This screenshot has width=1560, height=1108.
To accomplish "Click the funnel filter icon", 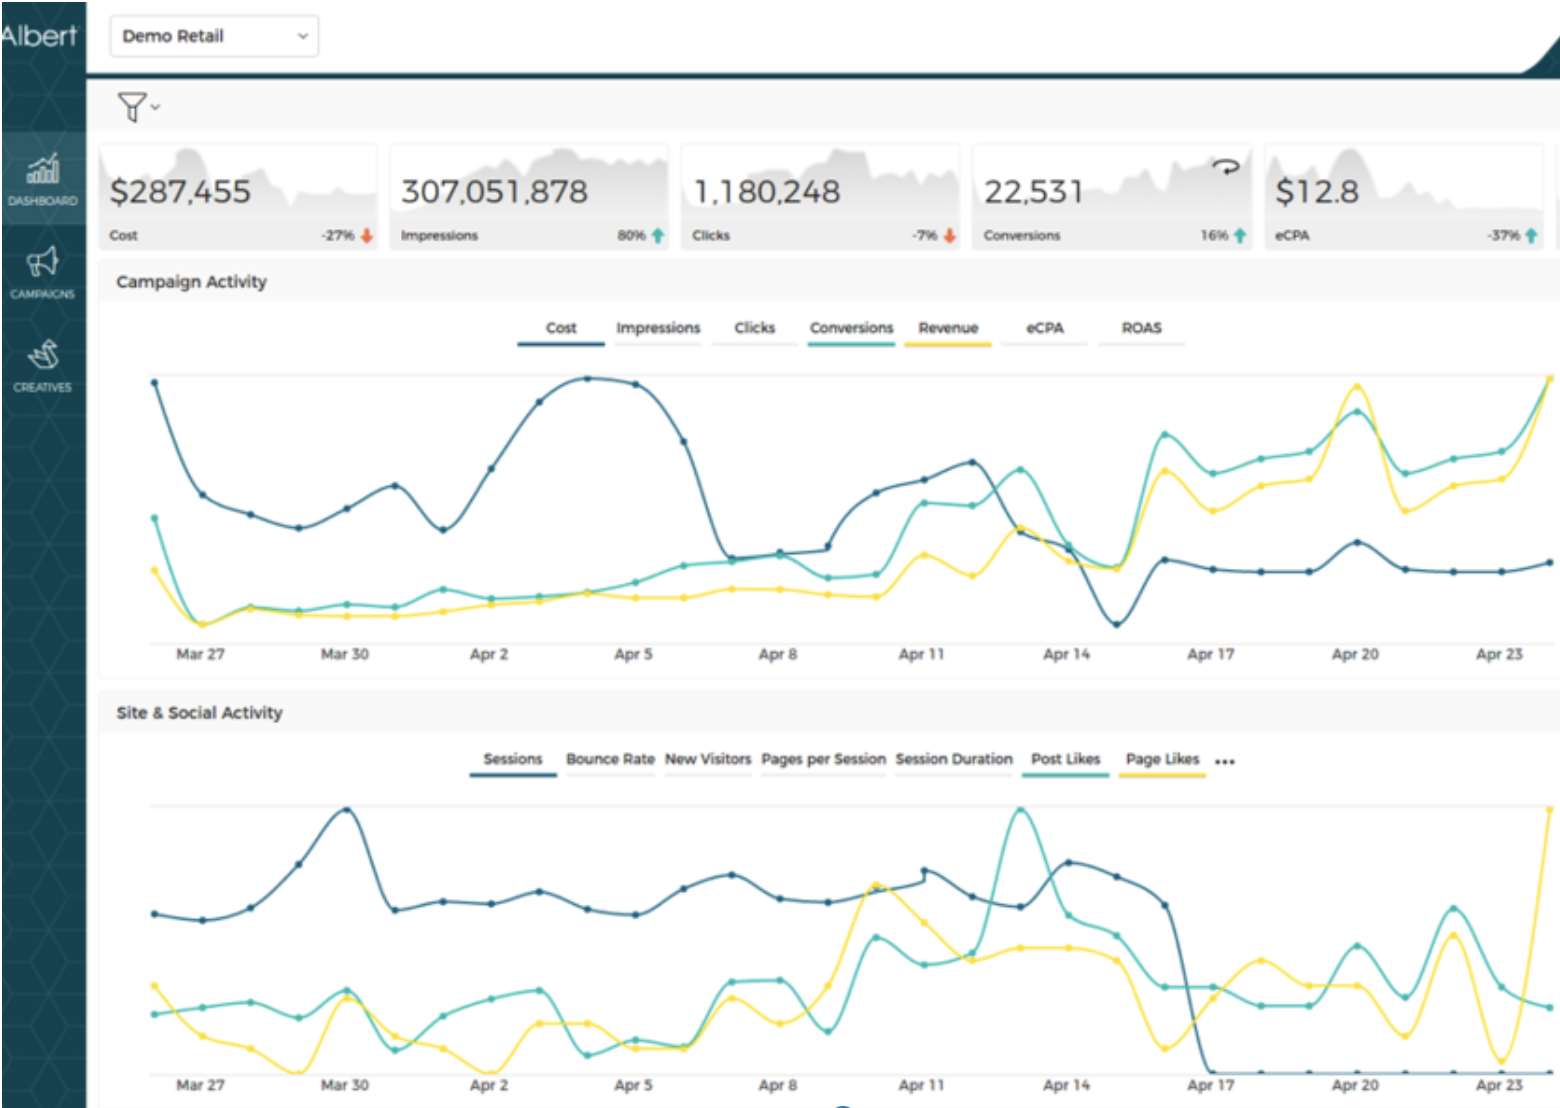I will [131, 106].
